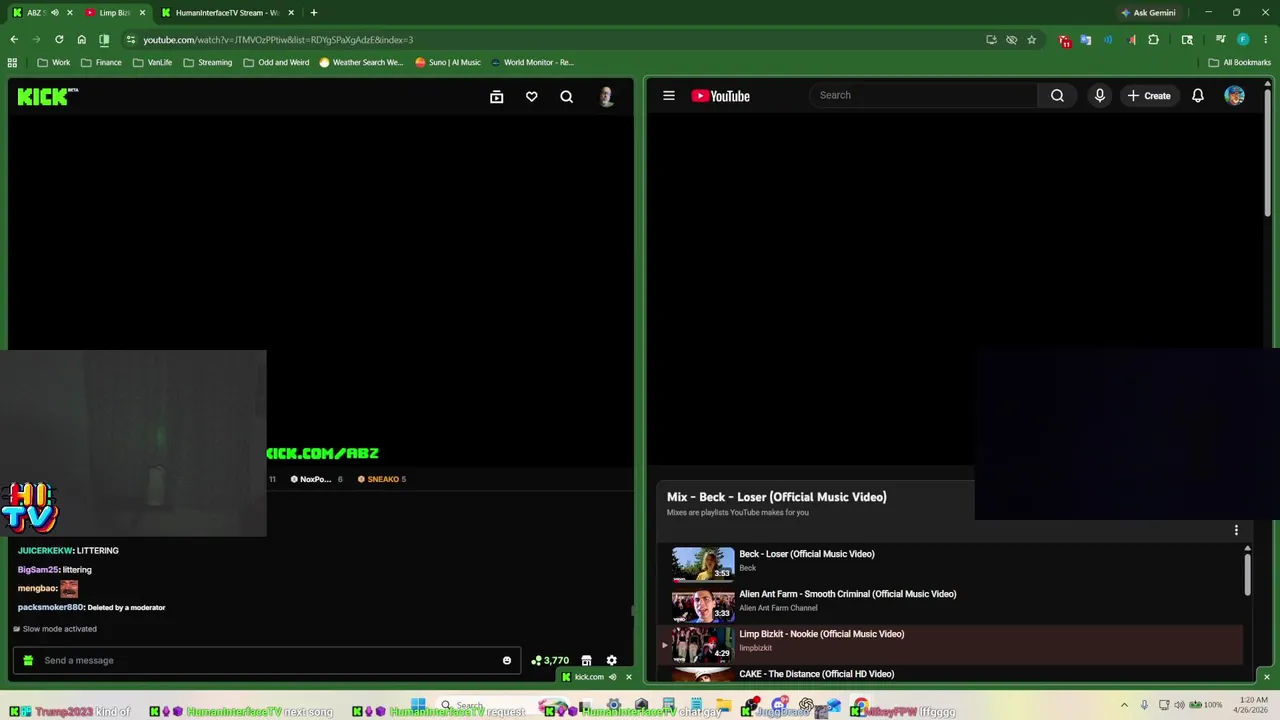Click username BigSam25 in chat
Viewport: 1280px width, 720px height.
38,570
